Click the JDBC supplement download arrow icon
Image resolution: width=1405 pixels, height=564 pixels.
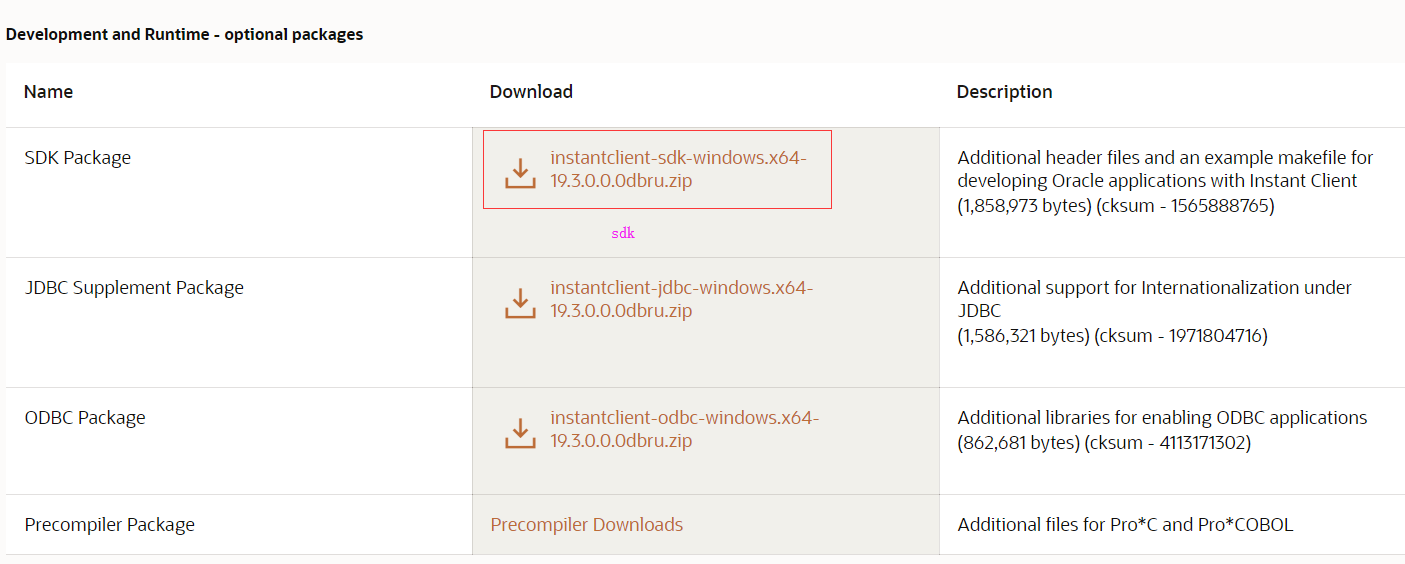point(520,302)
